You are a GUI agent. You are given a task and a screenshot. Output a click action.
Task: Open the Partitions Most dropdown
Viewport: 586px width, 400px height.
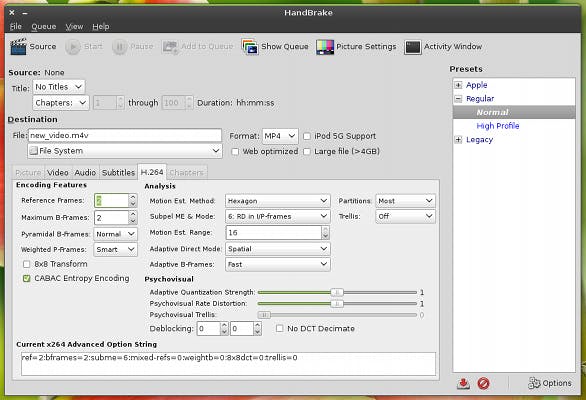point(405,201)
